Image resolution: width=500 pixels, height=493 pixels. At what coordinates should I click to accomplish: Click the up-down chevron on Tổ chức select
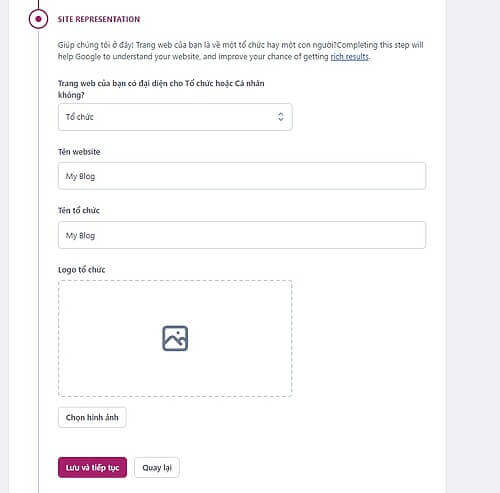click(281, 117)
